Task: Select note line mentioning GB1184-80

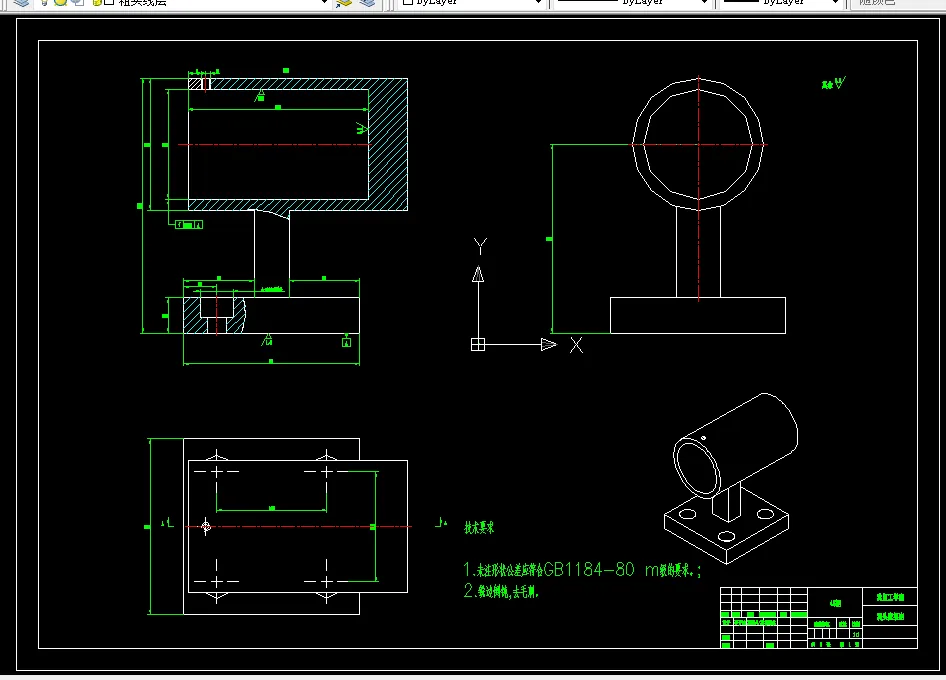Action: 582,570
